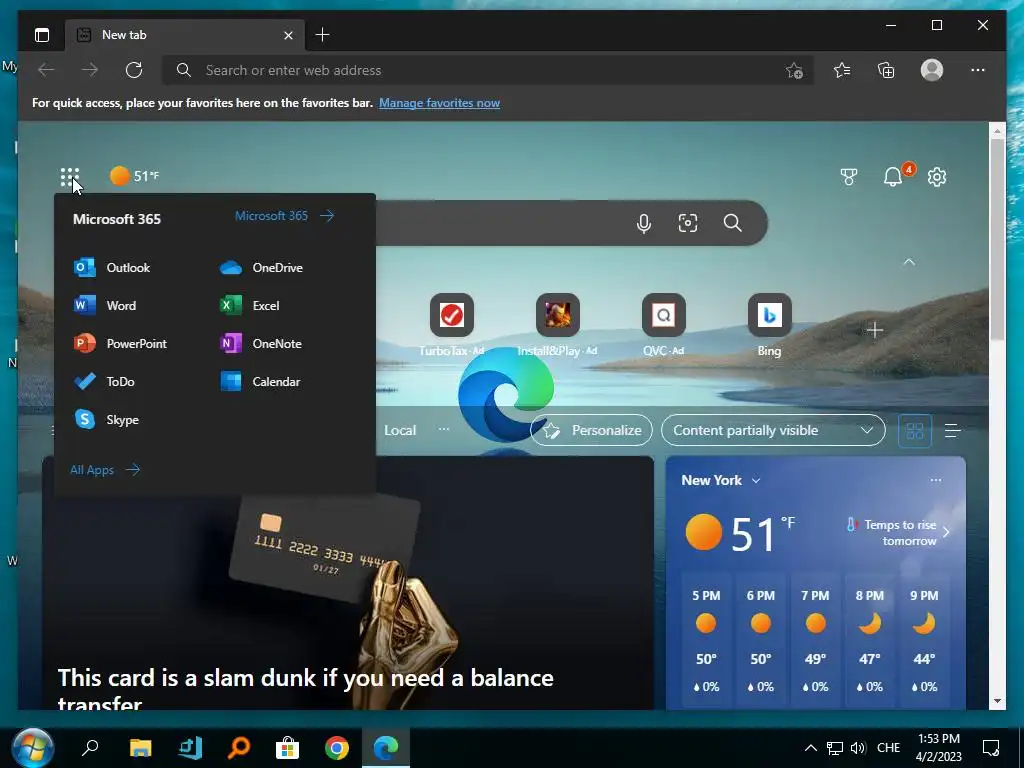
Task: Open notifications bell with 4 badge
Action: point(893,177)
